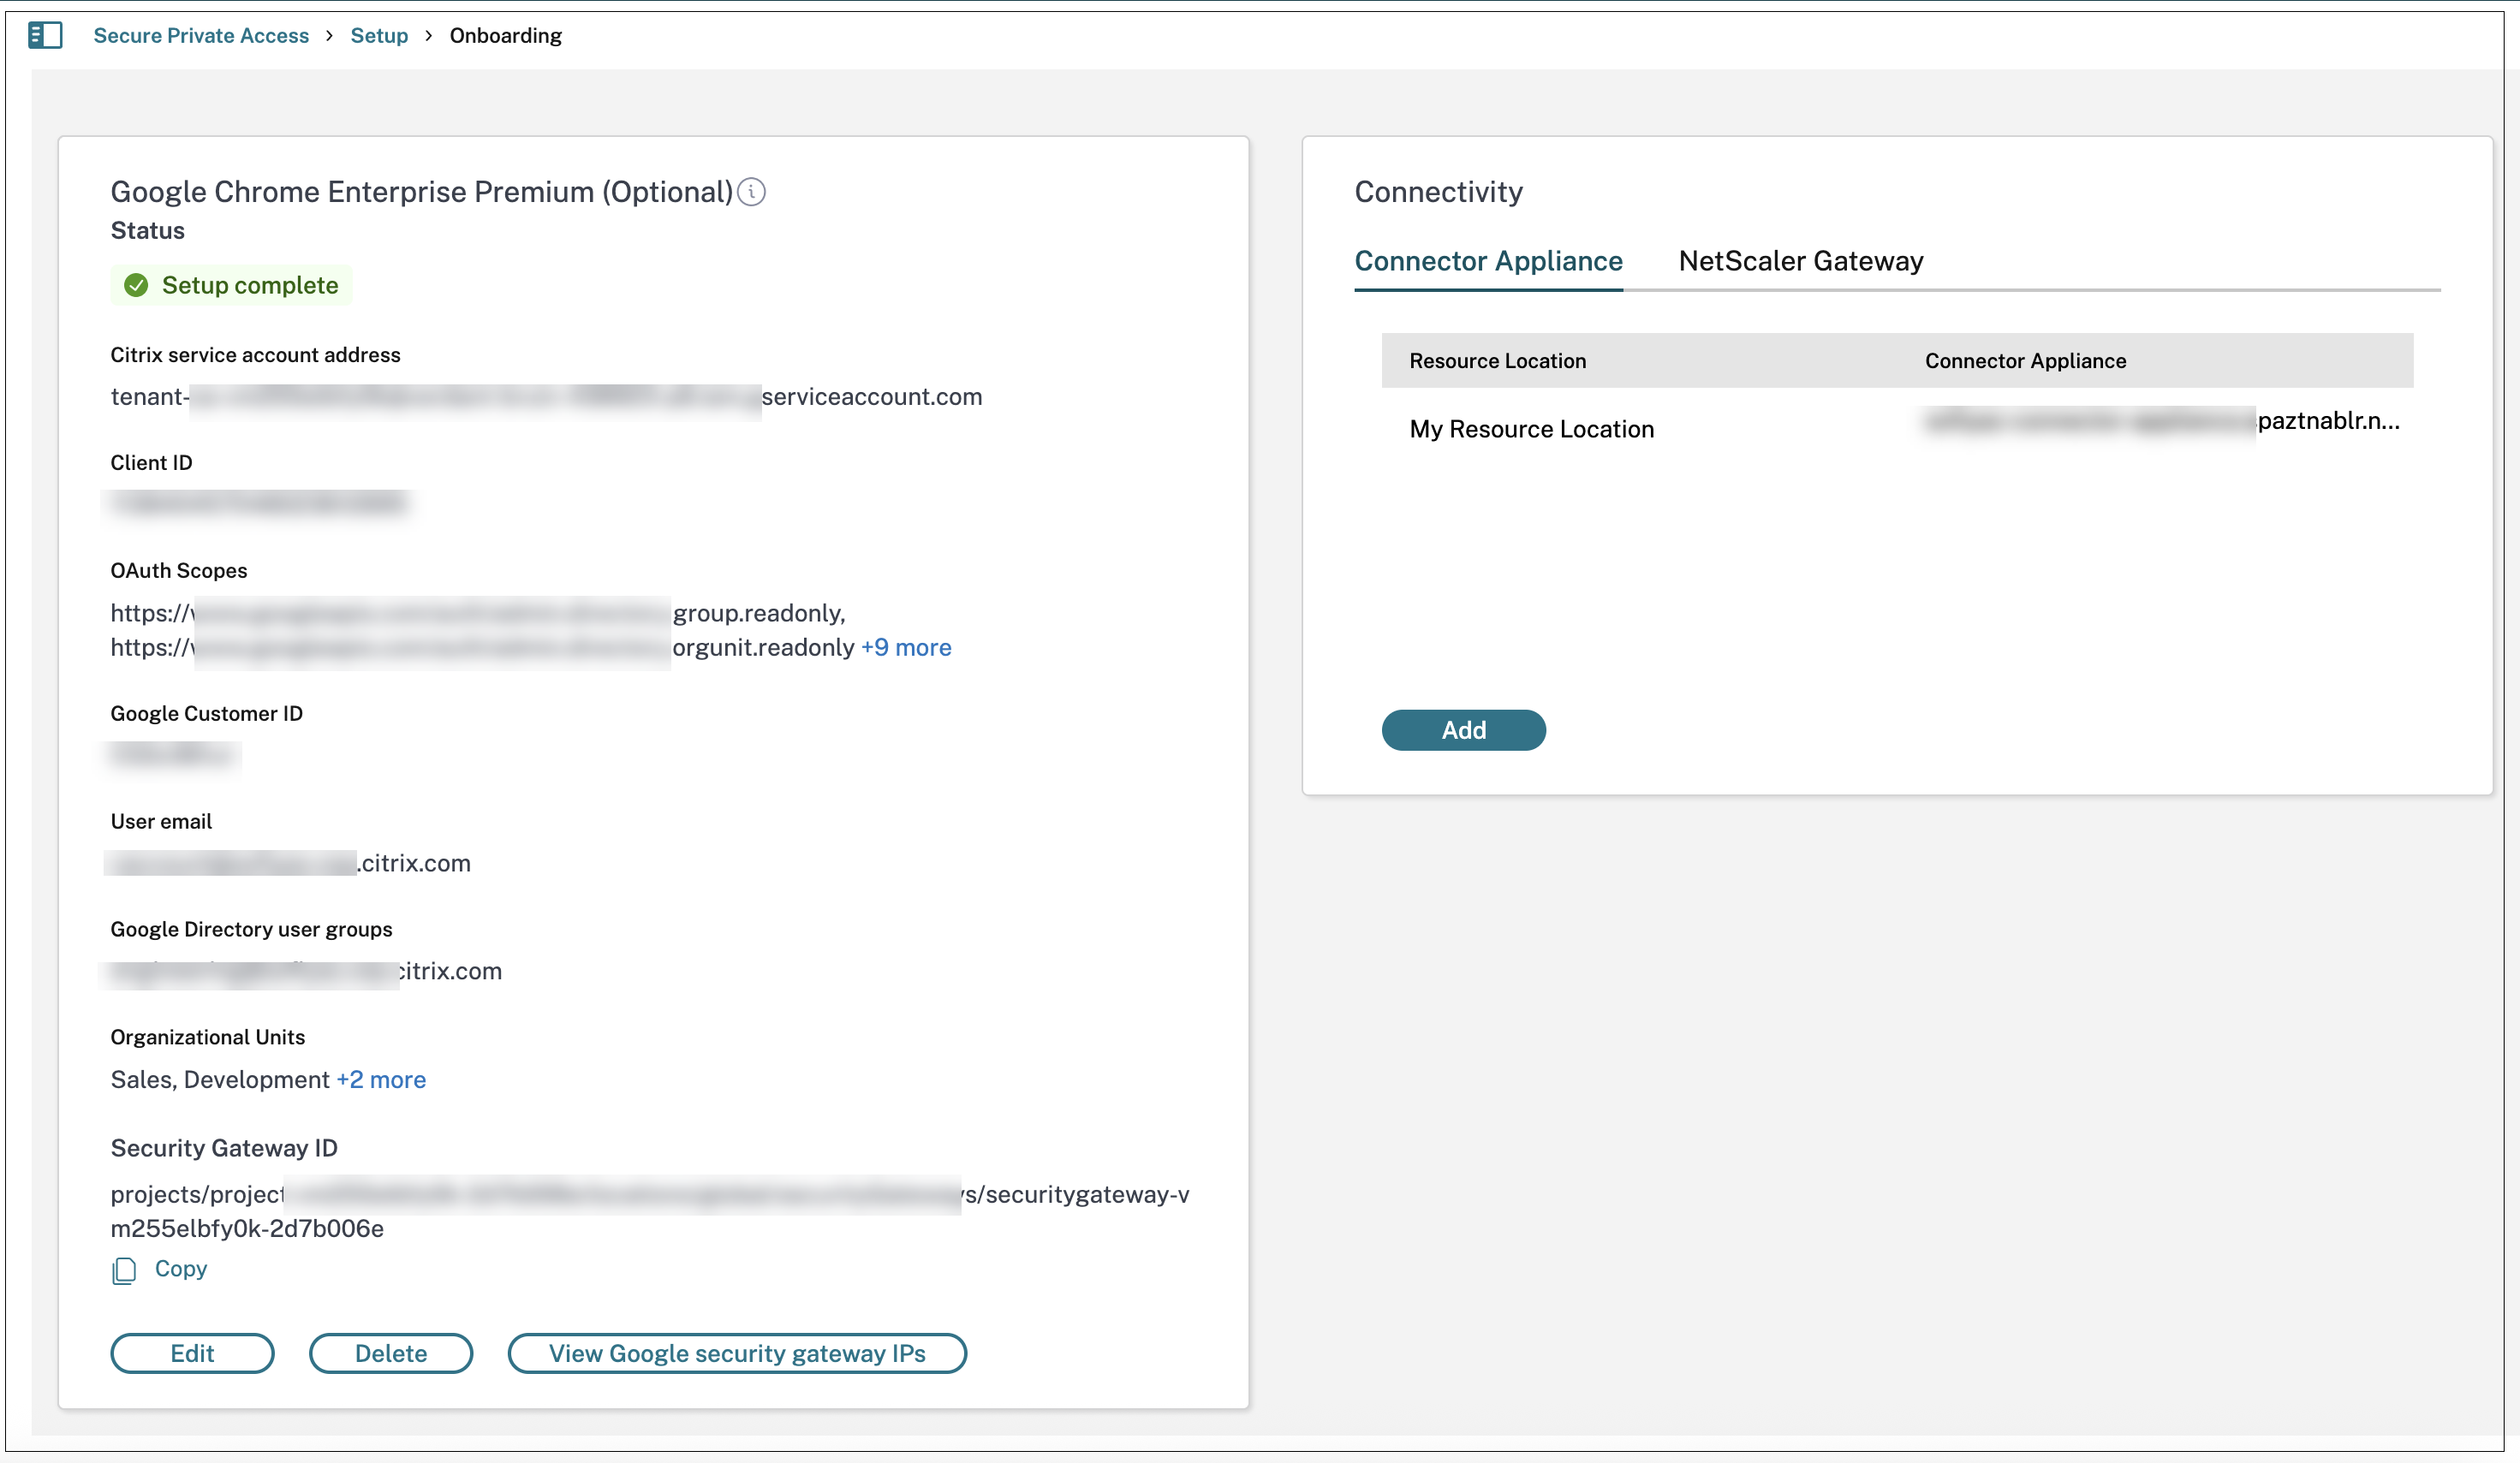Click the Connectivity panel heading
2520x1463 pixels.
1438,192
